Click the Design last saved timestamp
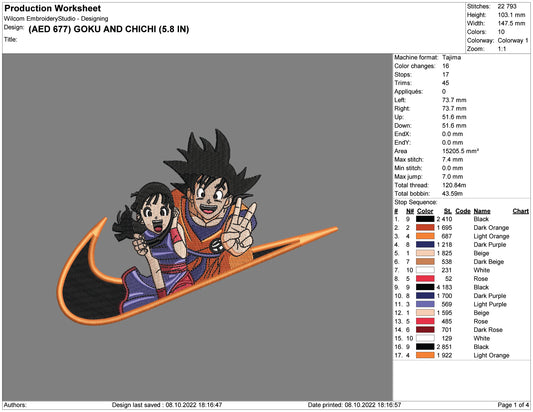The width and height of the screenshot is (533, 412). (167, 405)
